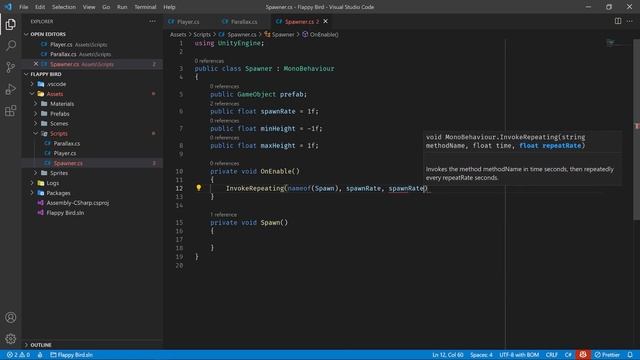Split the editor to the right
This screenshot has width=640, height=360.
point(618,21)
